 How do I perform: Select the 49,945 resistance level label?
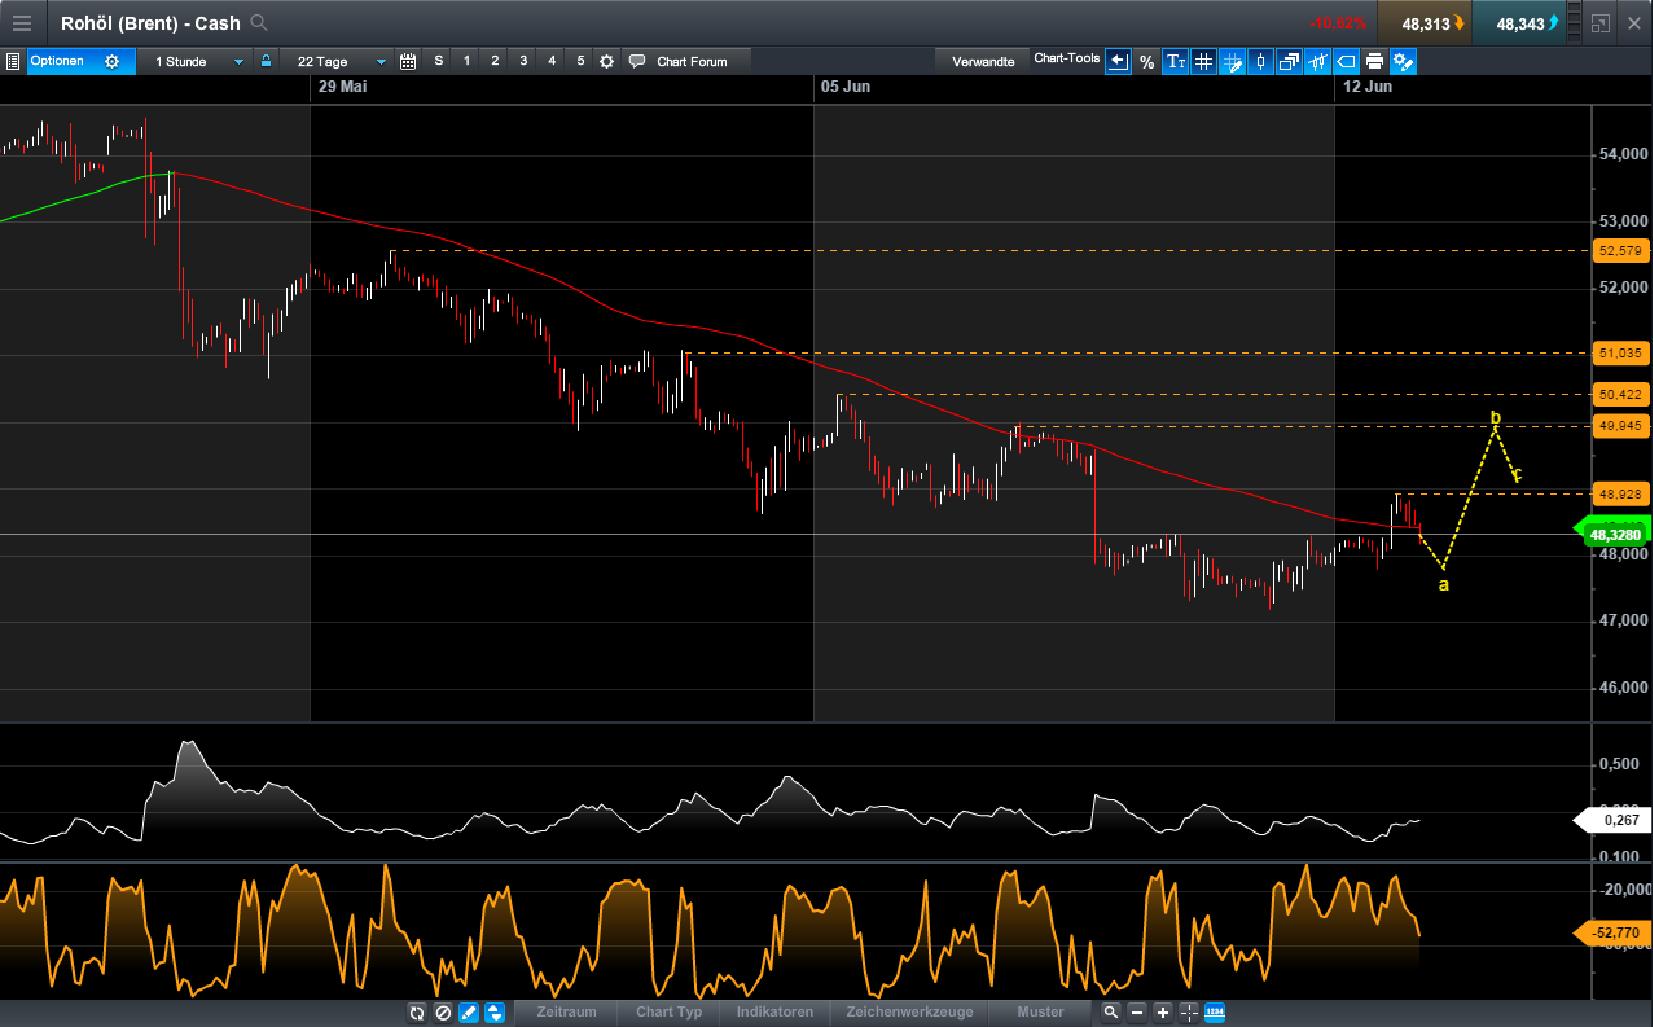click(1621, 427)
